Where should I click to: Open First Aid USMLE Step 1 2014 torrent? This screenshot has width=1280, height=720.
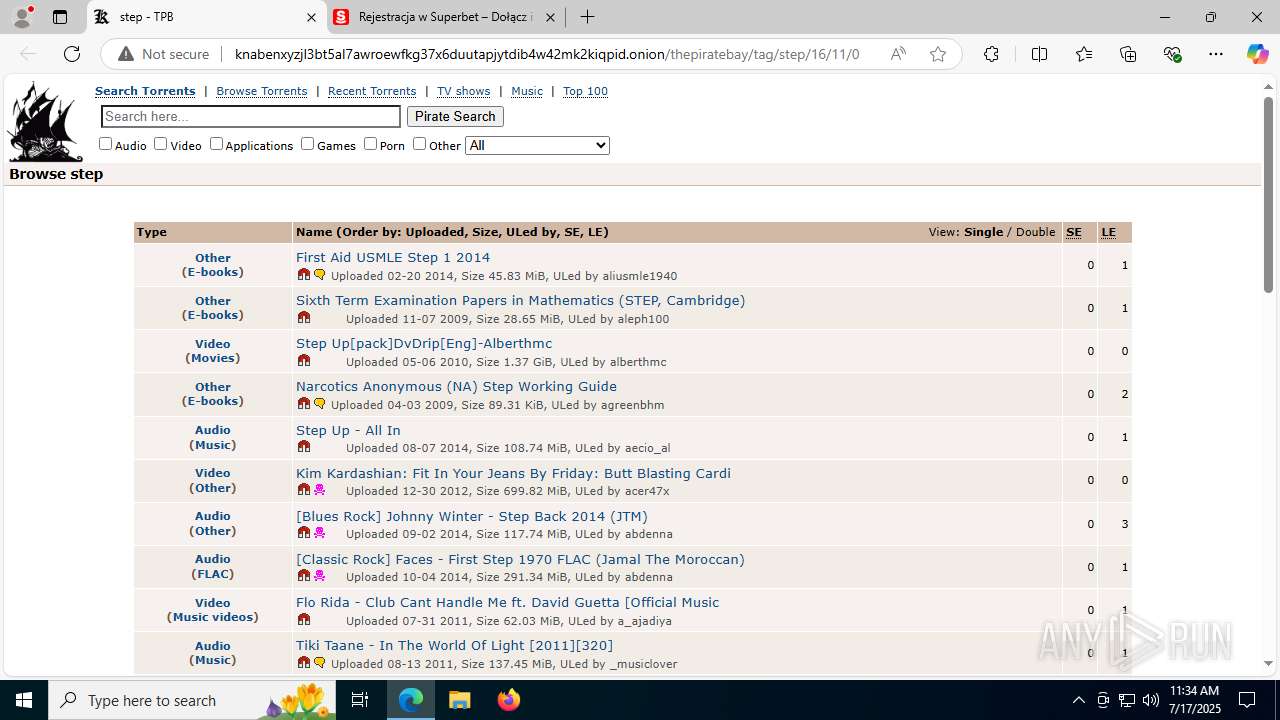point(393,257)
